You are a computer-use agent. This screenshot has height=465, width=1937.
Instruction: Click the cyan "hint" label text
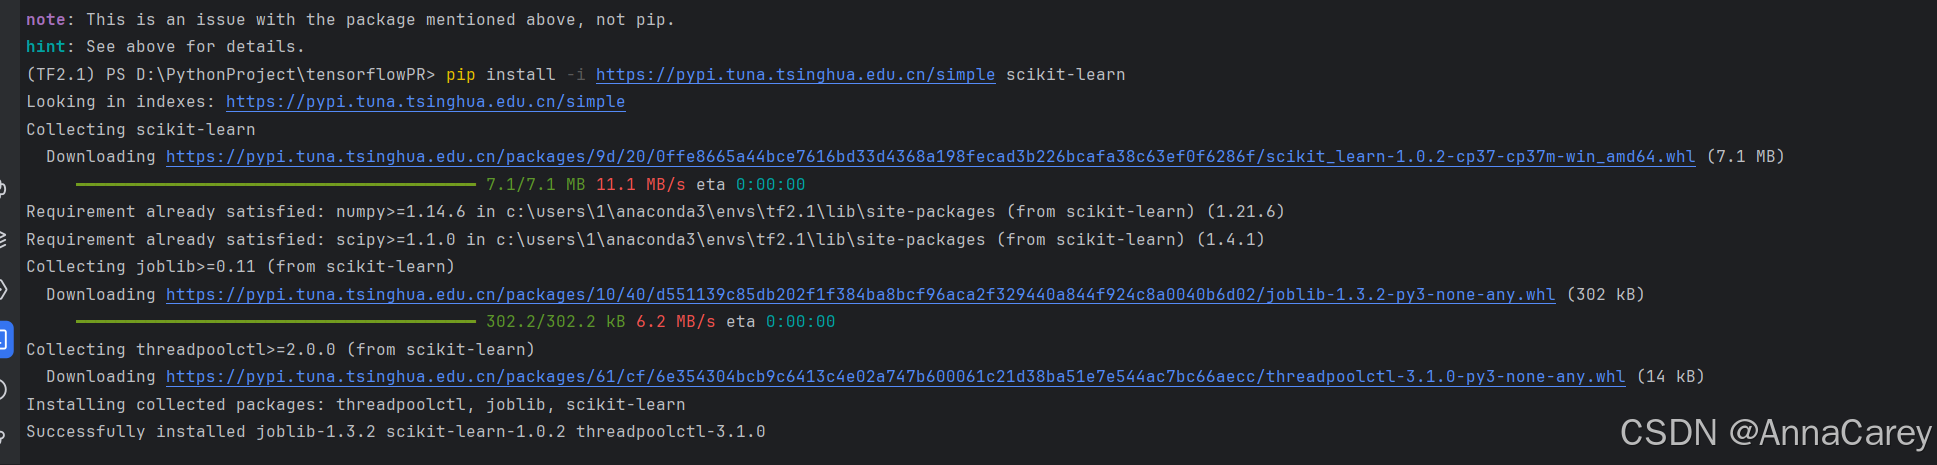click(45, 47)
